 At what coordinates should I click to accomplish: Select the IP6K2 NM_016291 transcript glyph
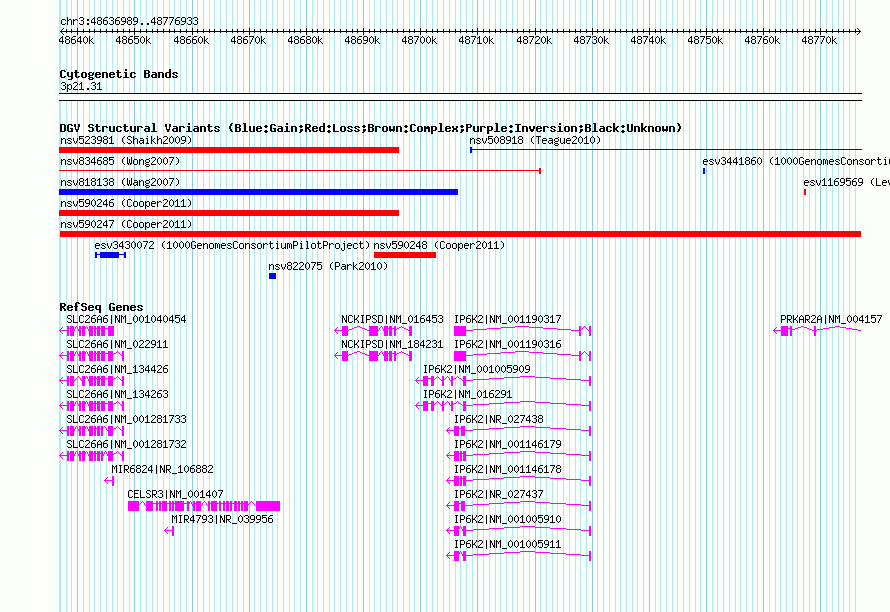coord(503,406)
